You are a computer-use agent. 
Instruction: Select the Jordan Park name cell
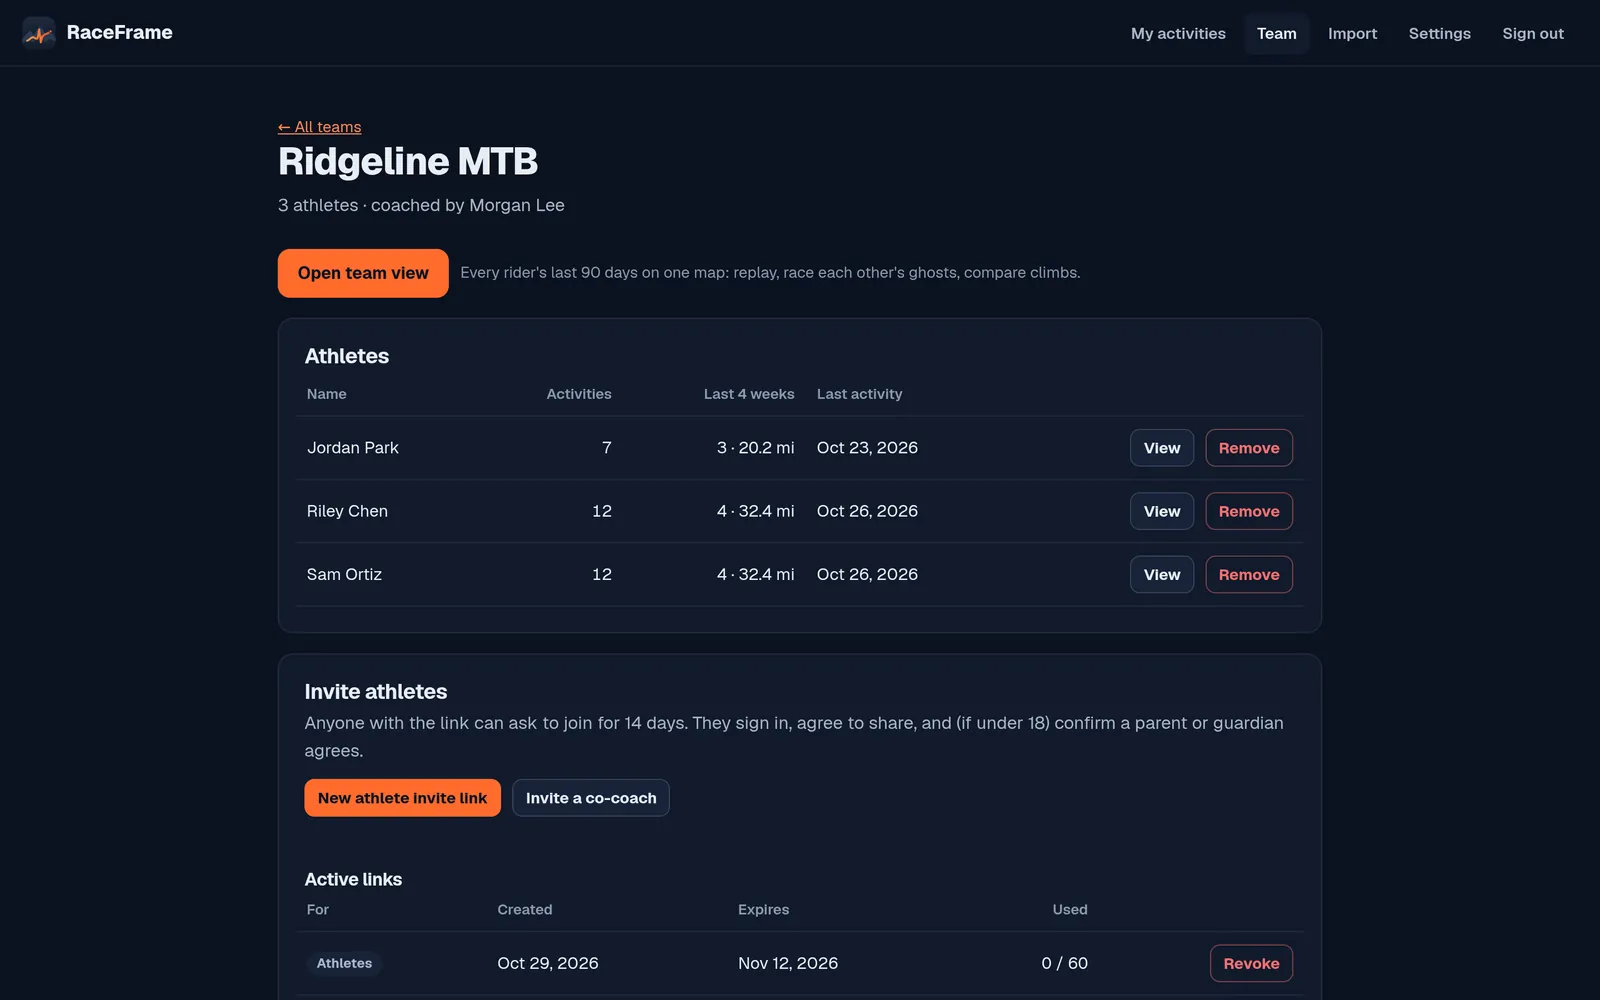click(x=352, y=448)
